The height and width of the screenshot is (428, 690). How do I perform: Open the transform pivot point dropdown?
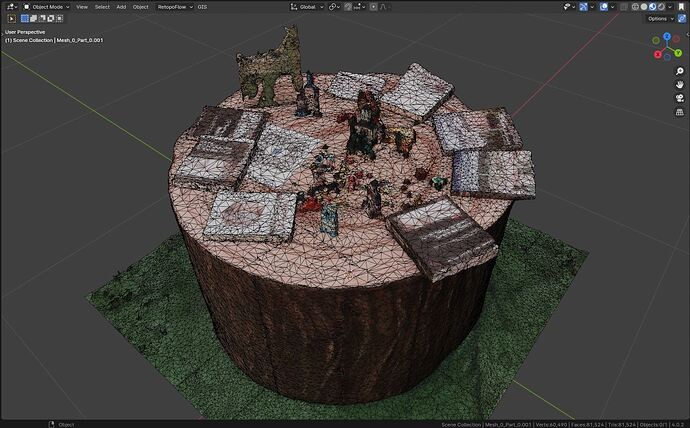tap(334, 7)
